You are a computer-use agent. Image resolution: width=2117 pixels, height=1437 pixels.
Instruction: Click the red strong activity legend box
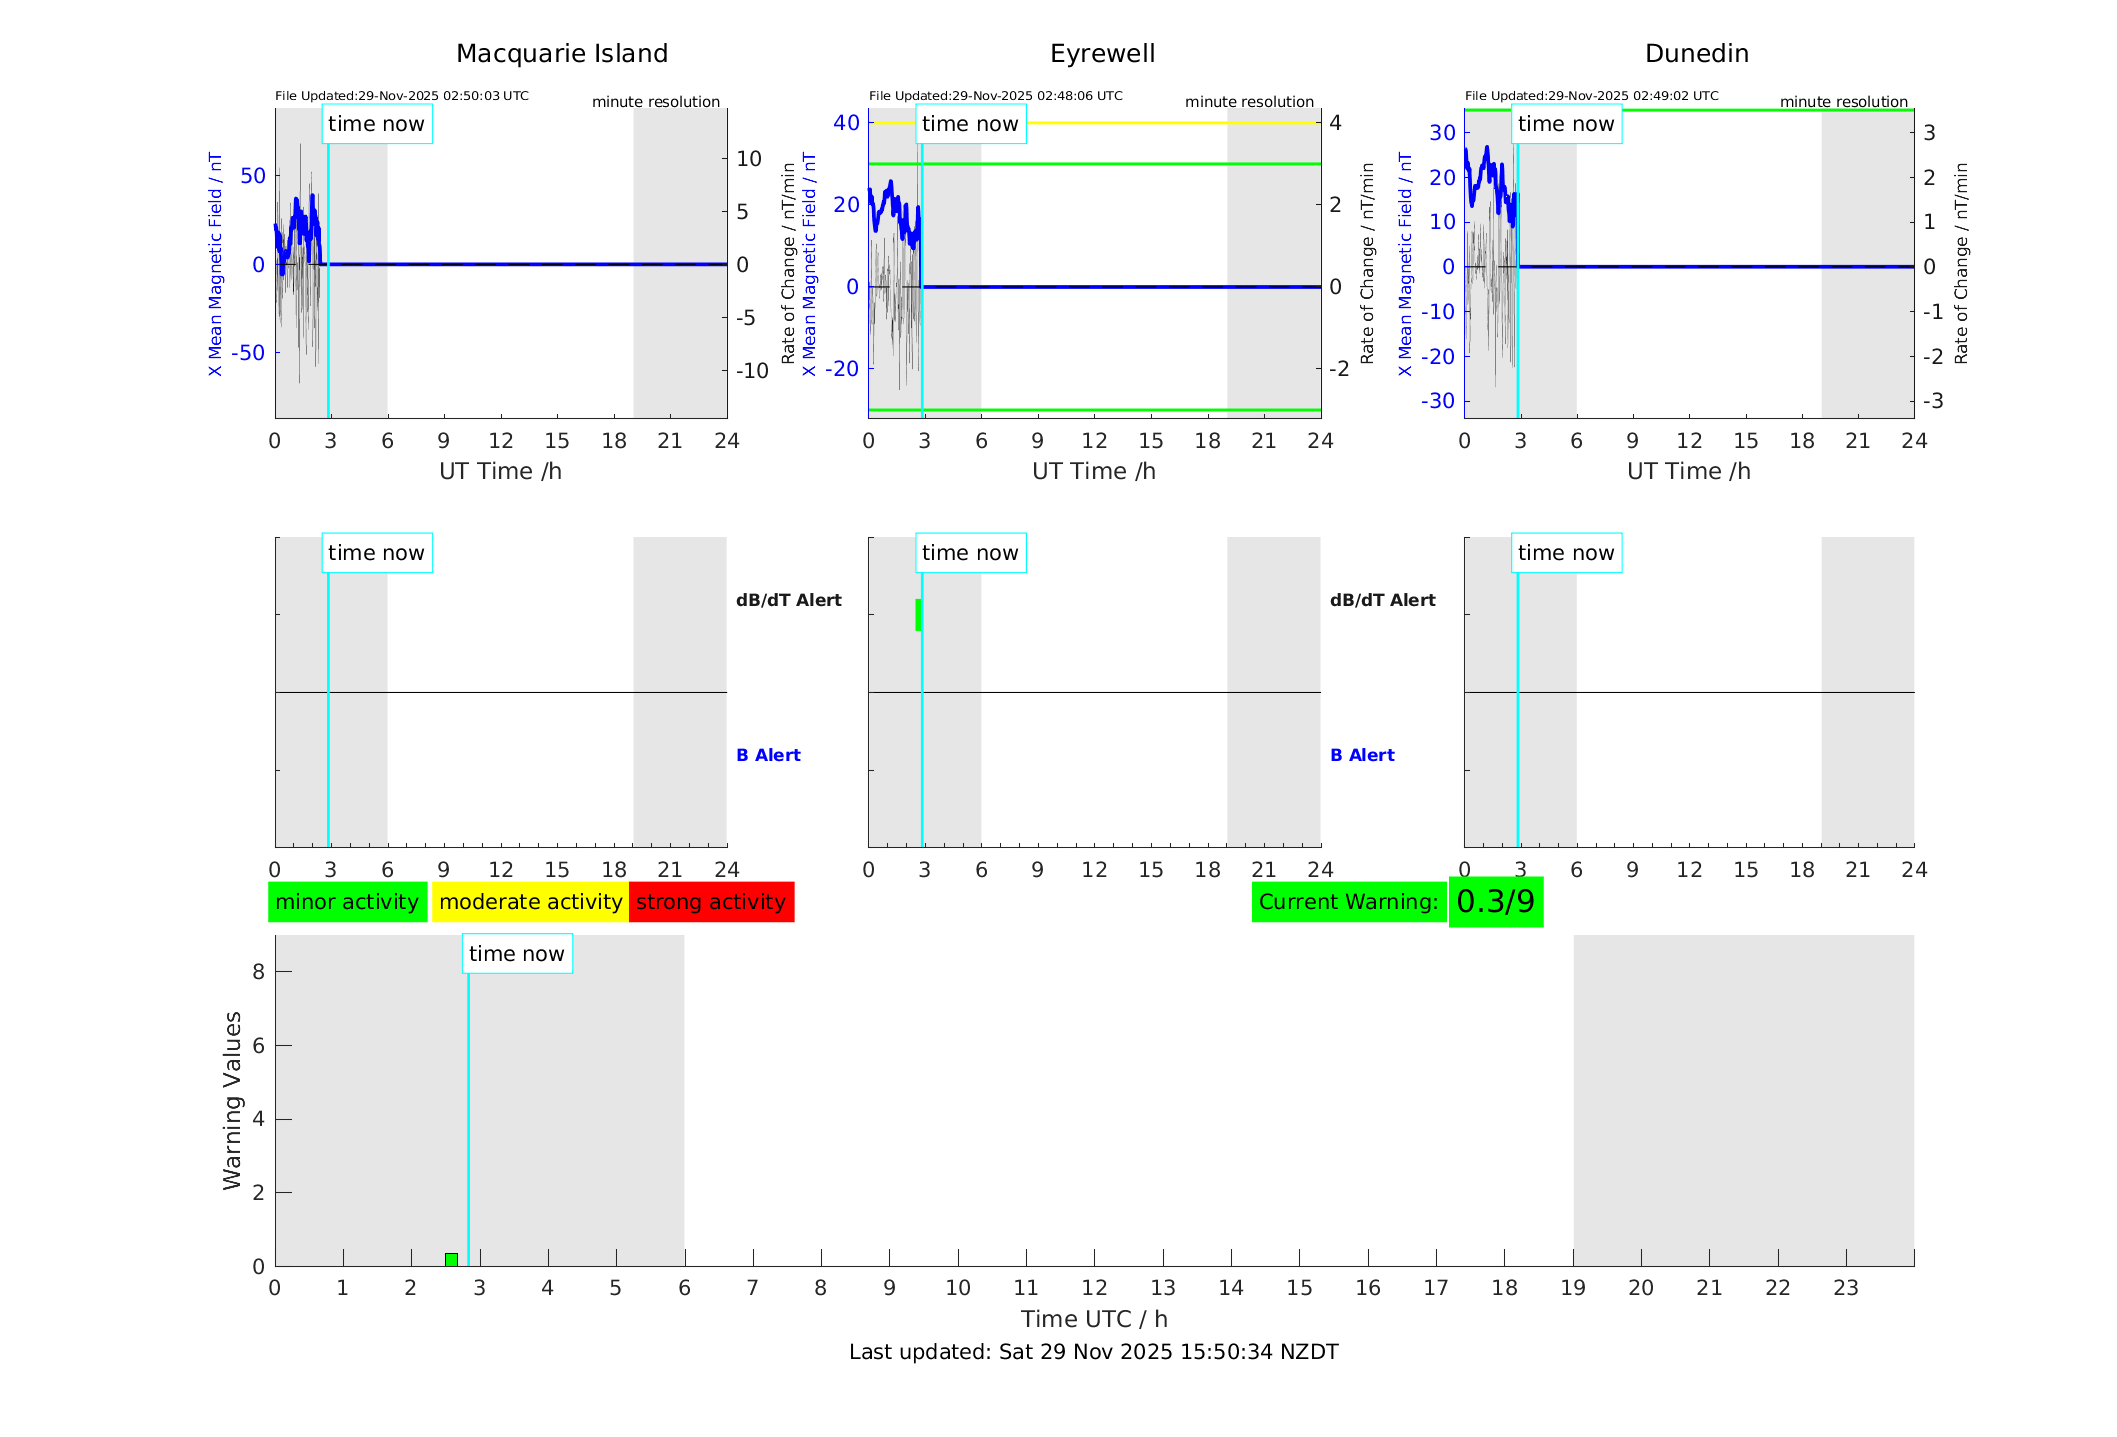pos(711,902)
